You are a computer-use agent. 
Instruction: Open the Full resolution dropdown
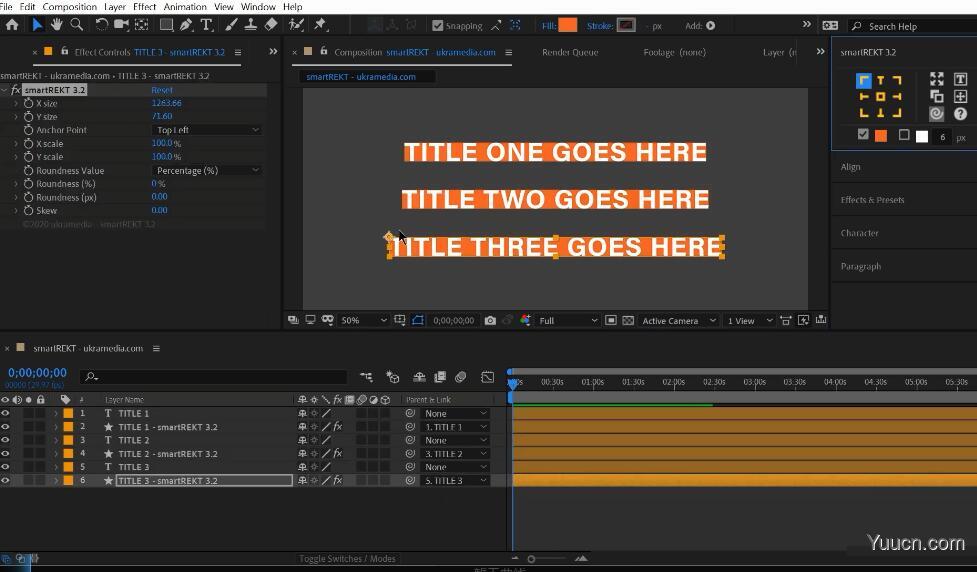568,320
